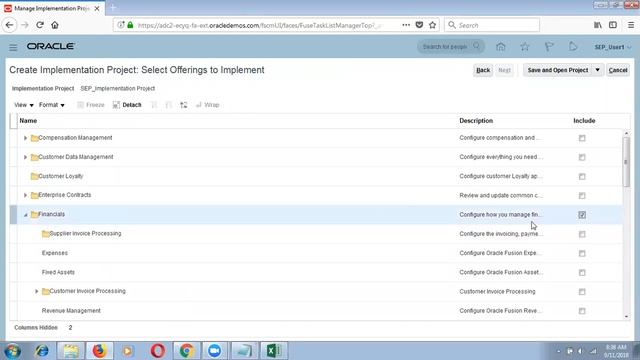Open the SEP_User1 account dropdown
Viewport: 640px width, 360px height.
(x=613, y=47)
